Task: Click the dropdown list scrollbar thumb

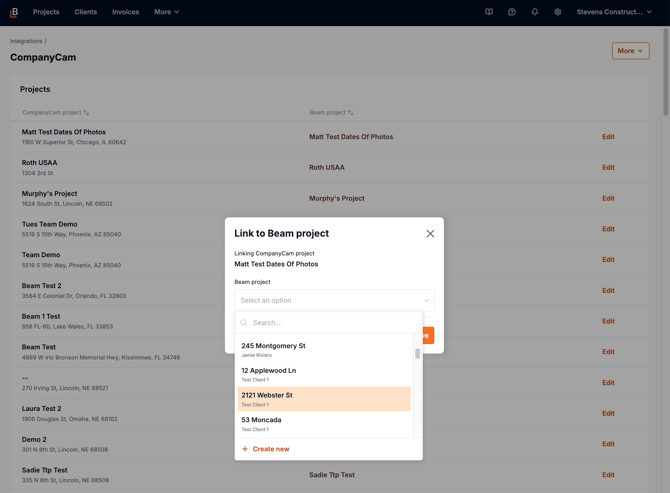Action: [417, 353]
